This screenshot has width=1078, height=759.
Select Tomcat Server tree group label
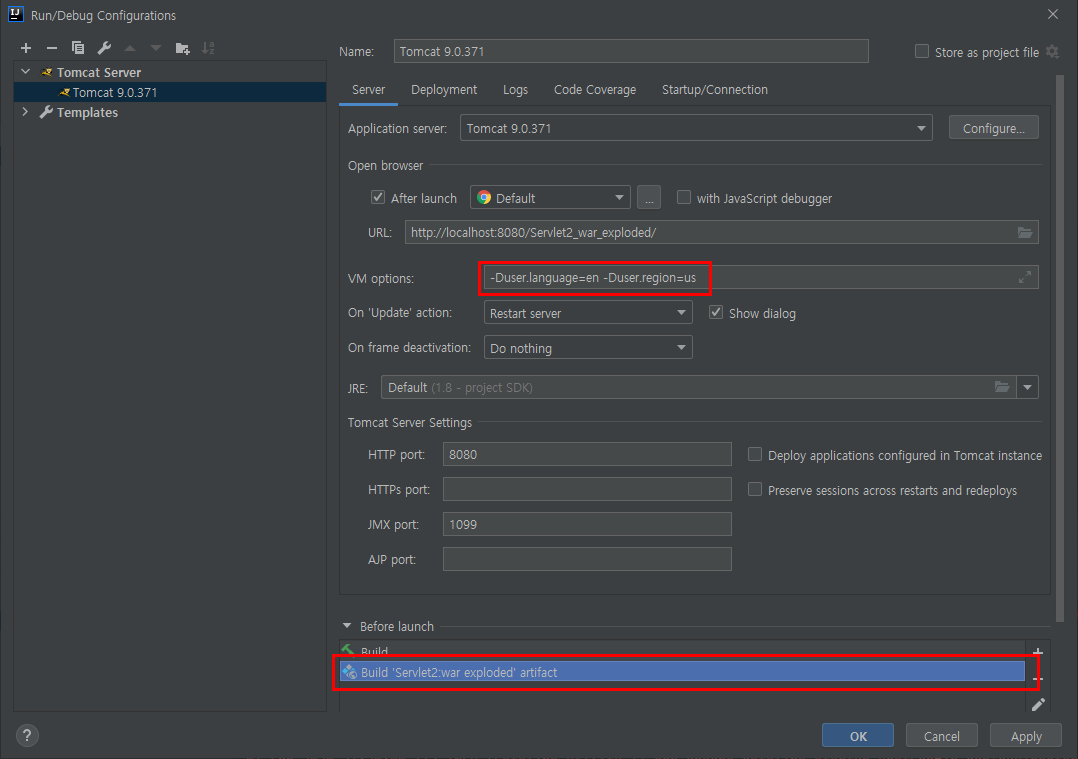pyautogui.click(x=98, y=72)
